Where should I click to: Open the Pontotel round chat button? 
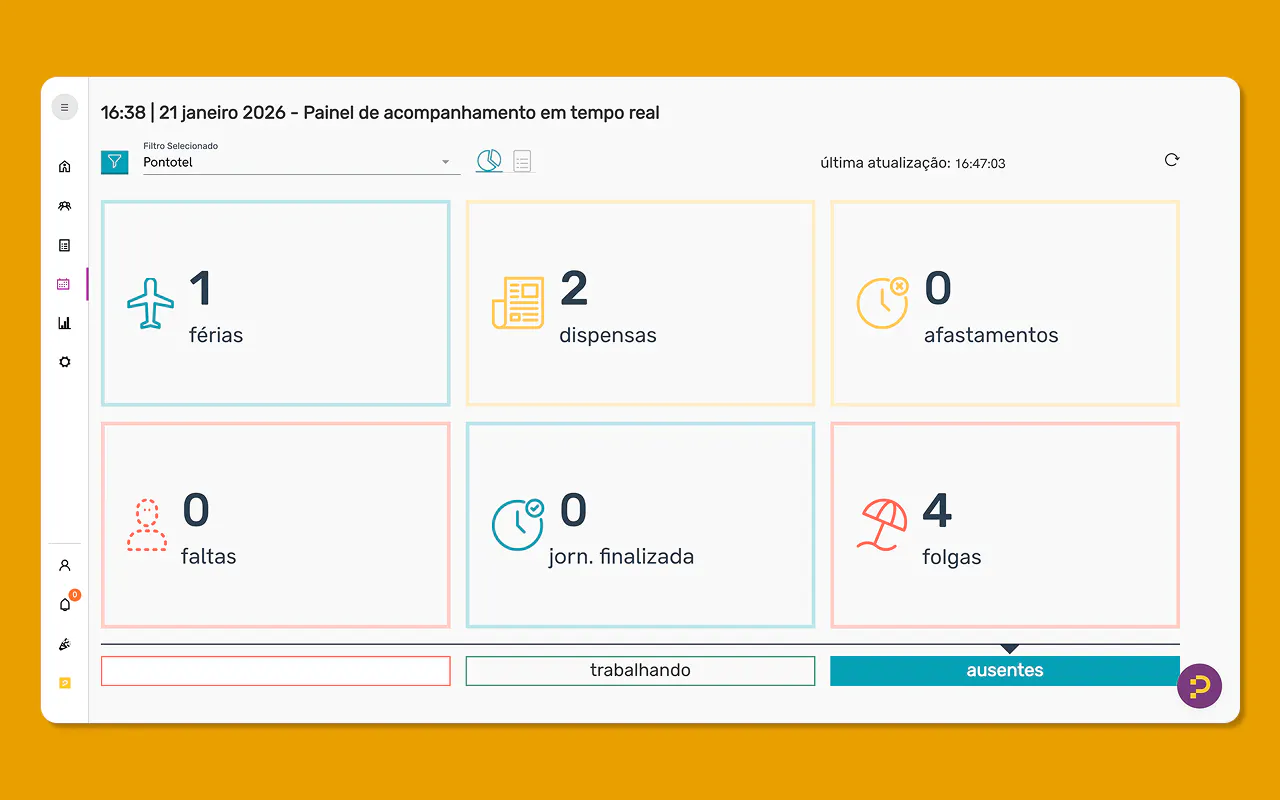(1199, 686)
